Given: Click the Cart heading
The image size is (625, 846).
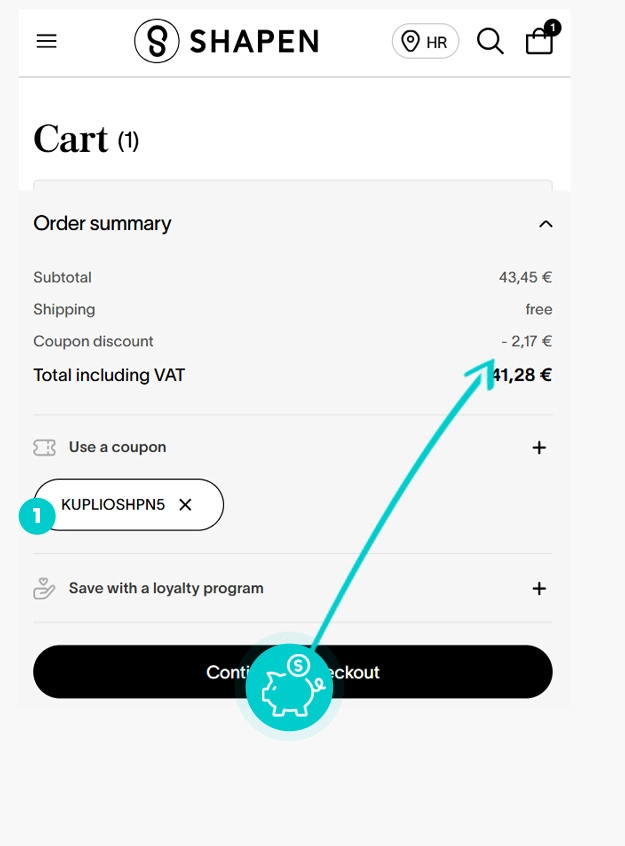Looking at the screenshot, I should pyautogui.click(x=71, y=139).
